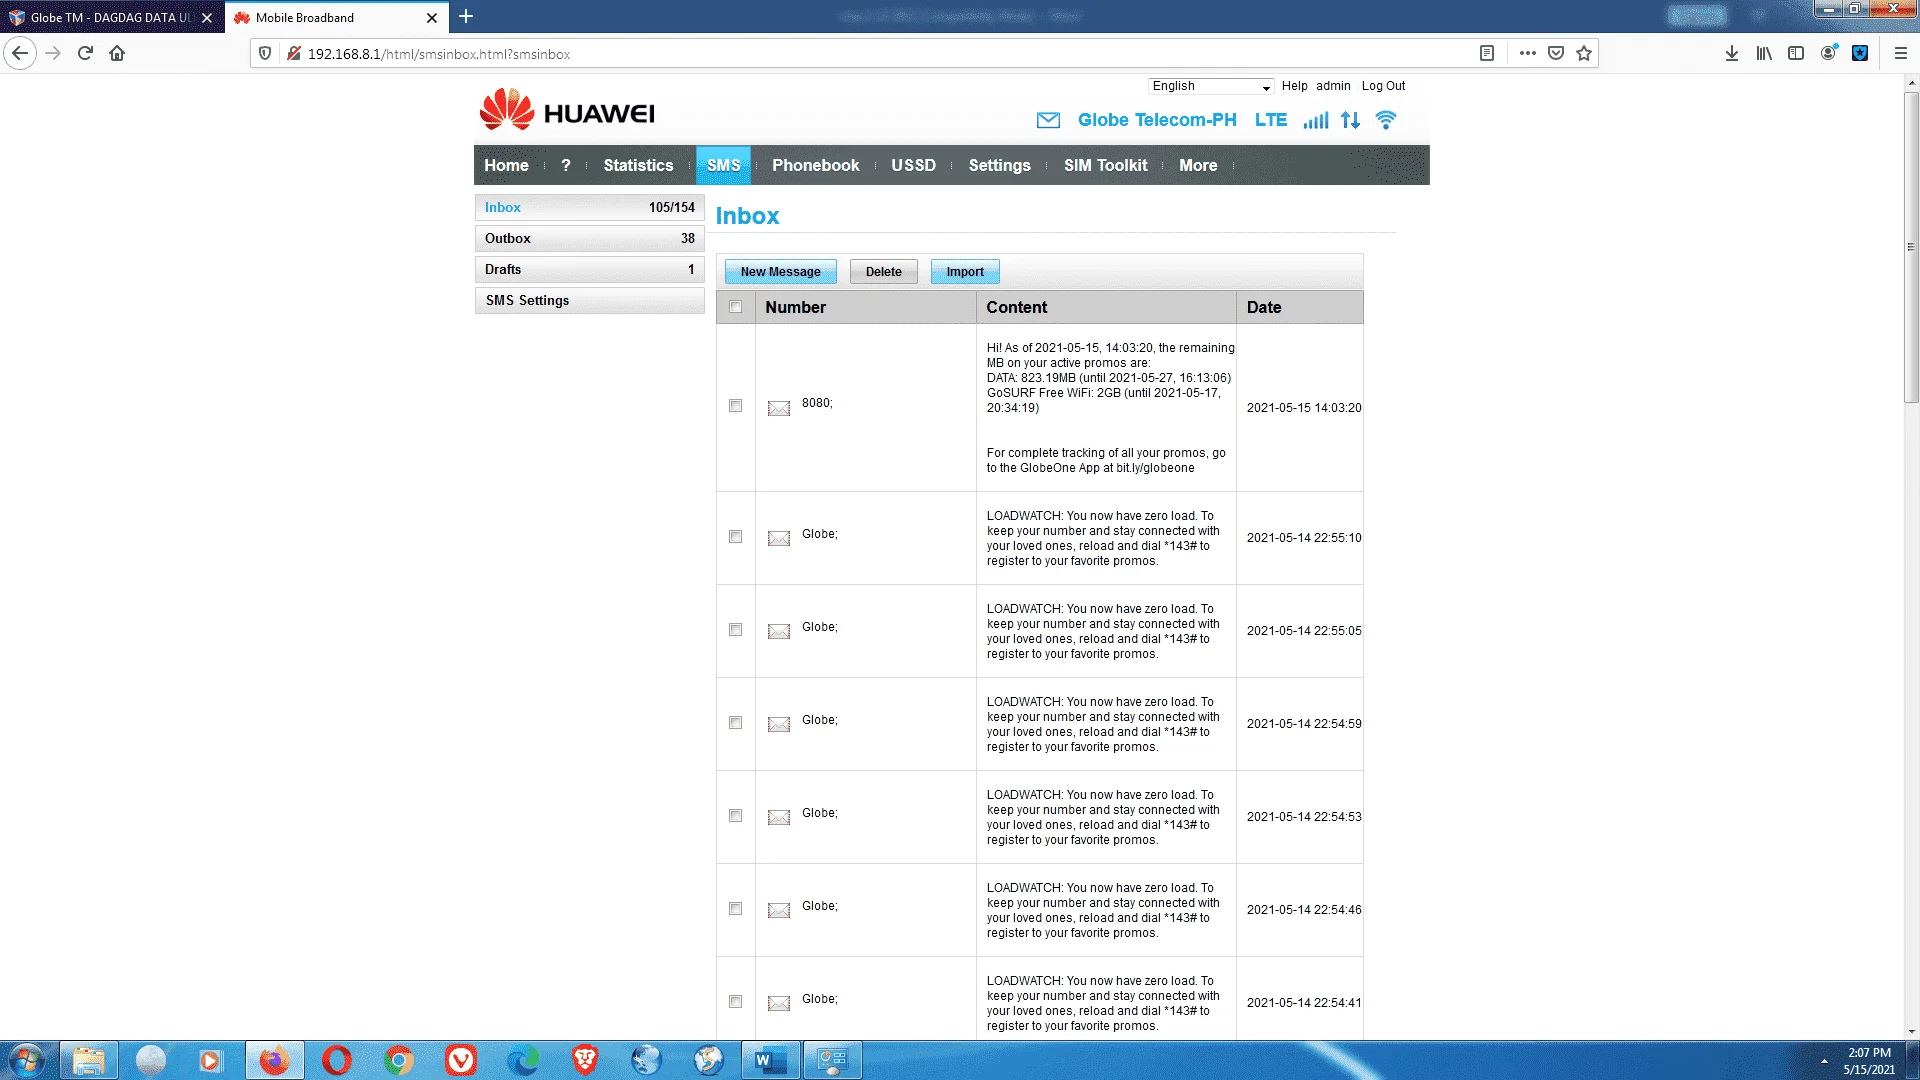Click the connection security shield icon
This screenshot has height=1080, width=1920.
coord(265,53)
